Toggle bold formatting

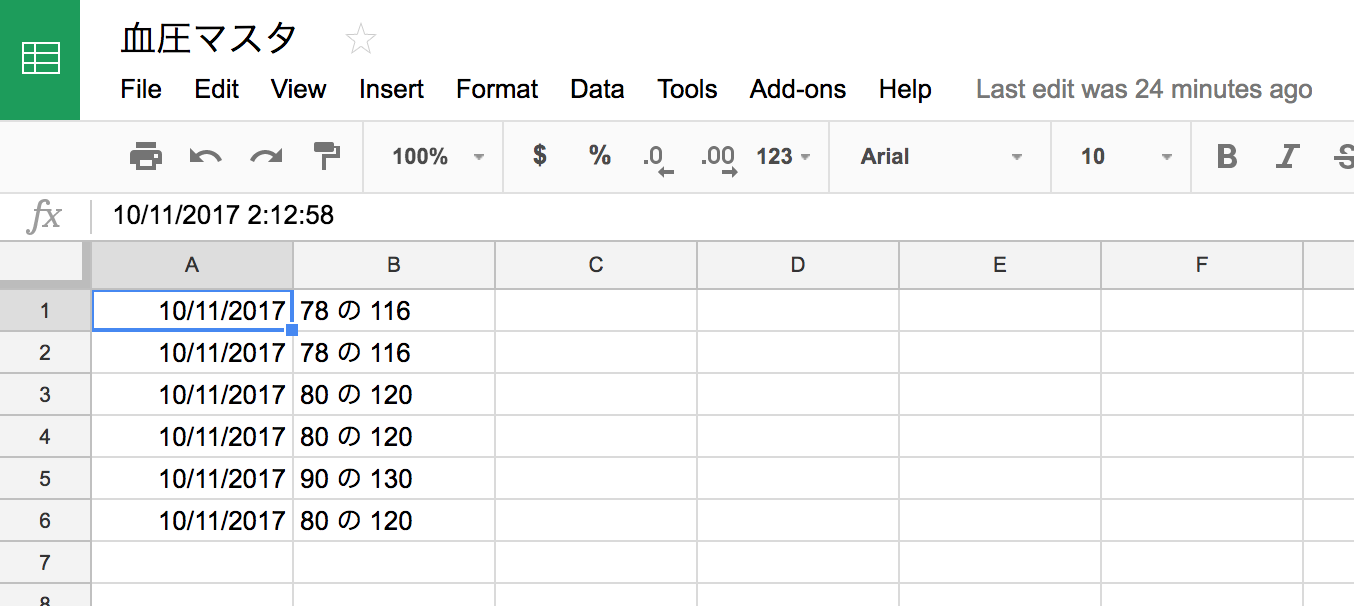[x=1226, y=156]
